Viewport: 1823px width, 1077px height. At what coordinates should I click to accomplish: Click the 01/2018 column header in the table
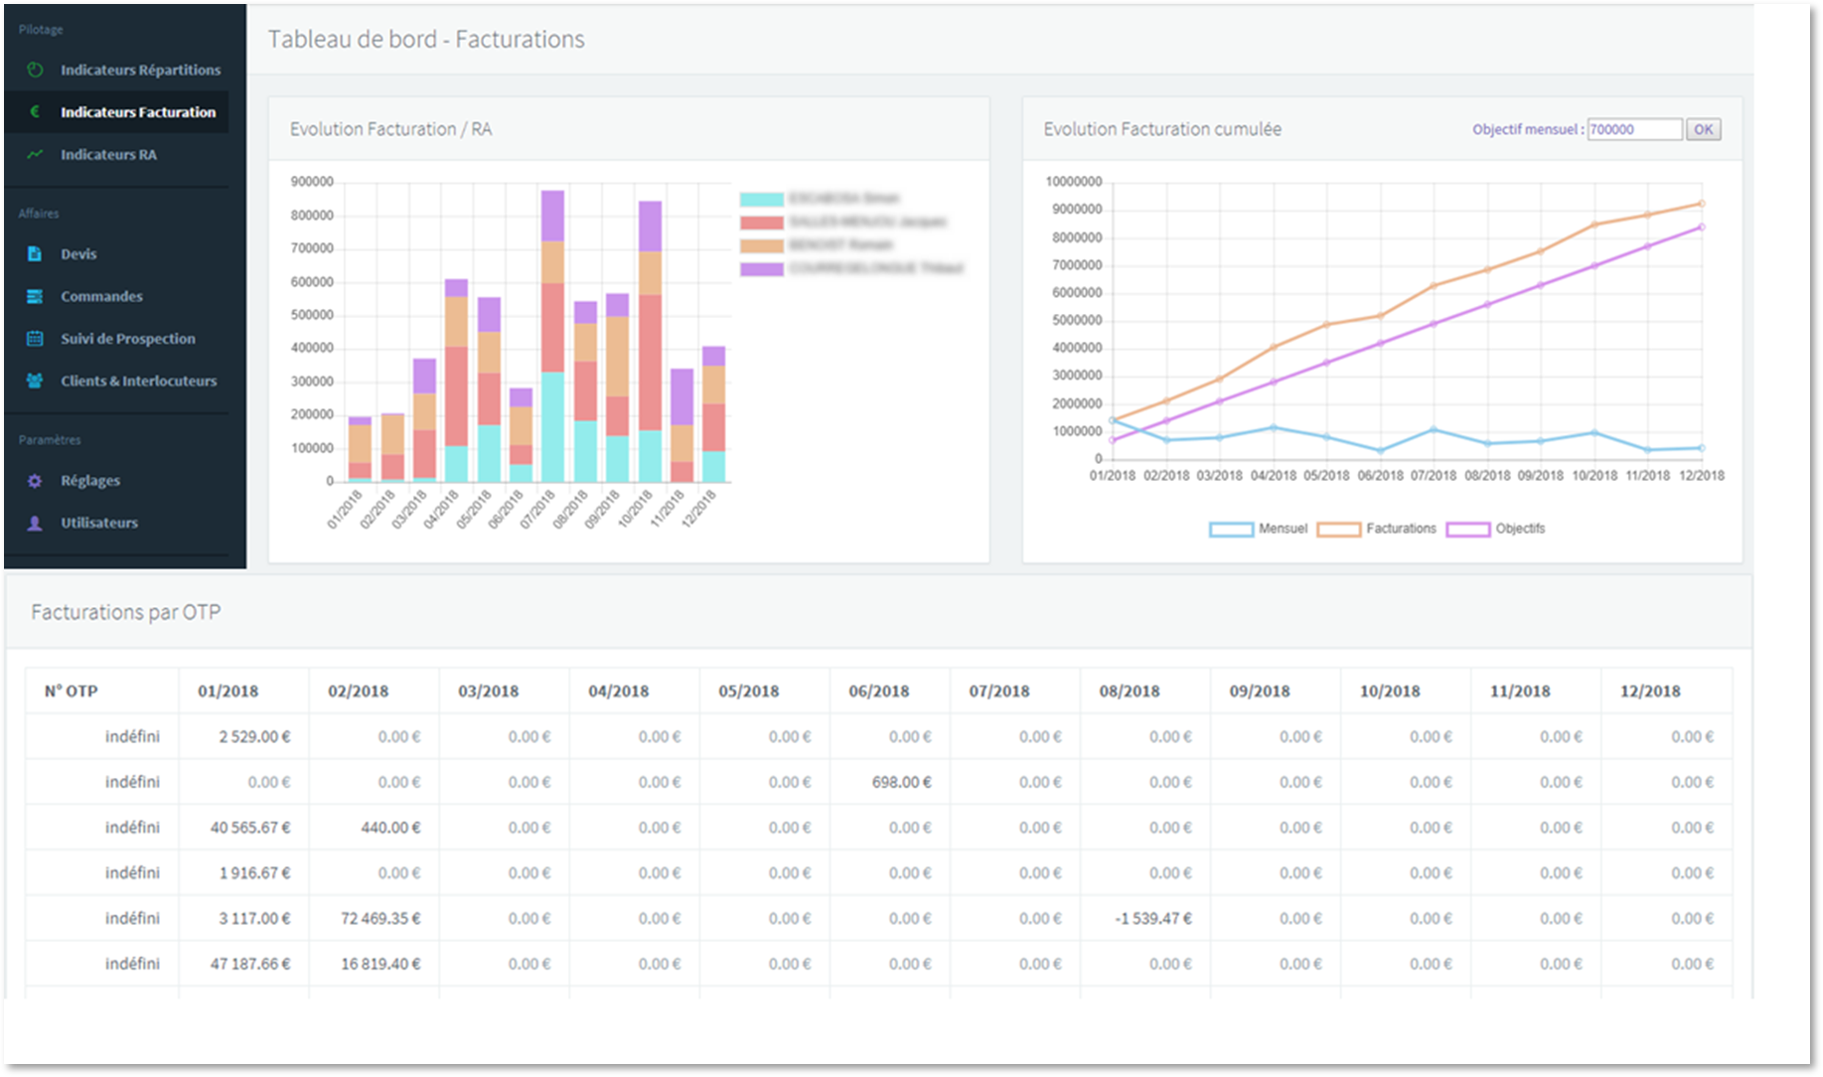[228, 691]
